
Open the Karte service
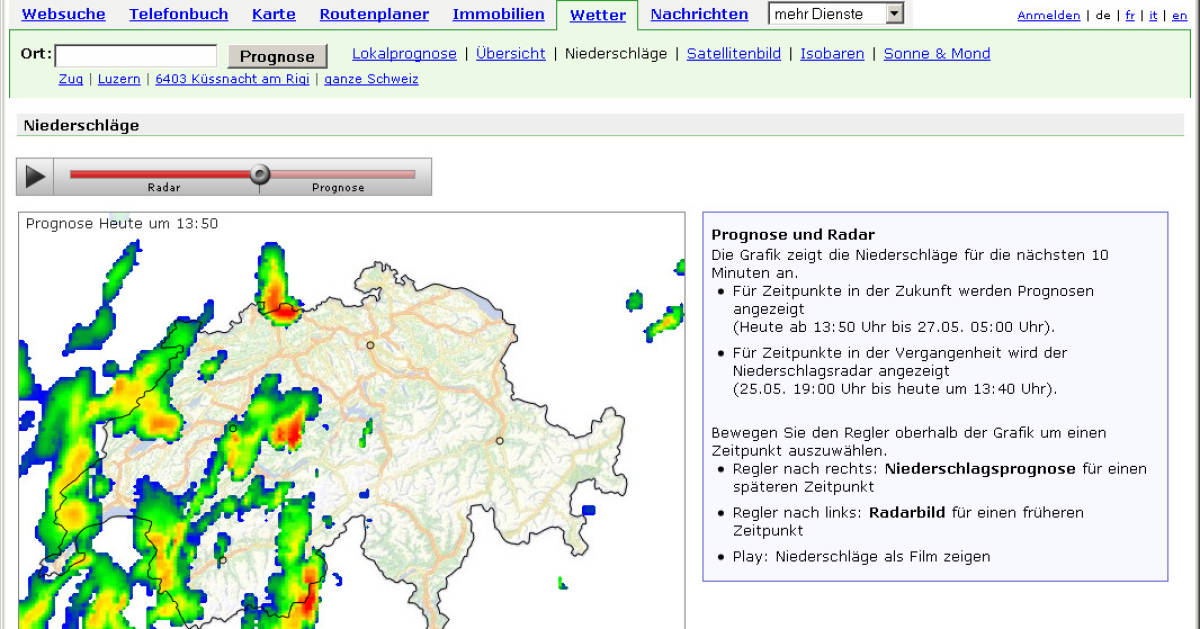(x=273, y=14)
